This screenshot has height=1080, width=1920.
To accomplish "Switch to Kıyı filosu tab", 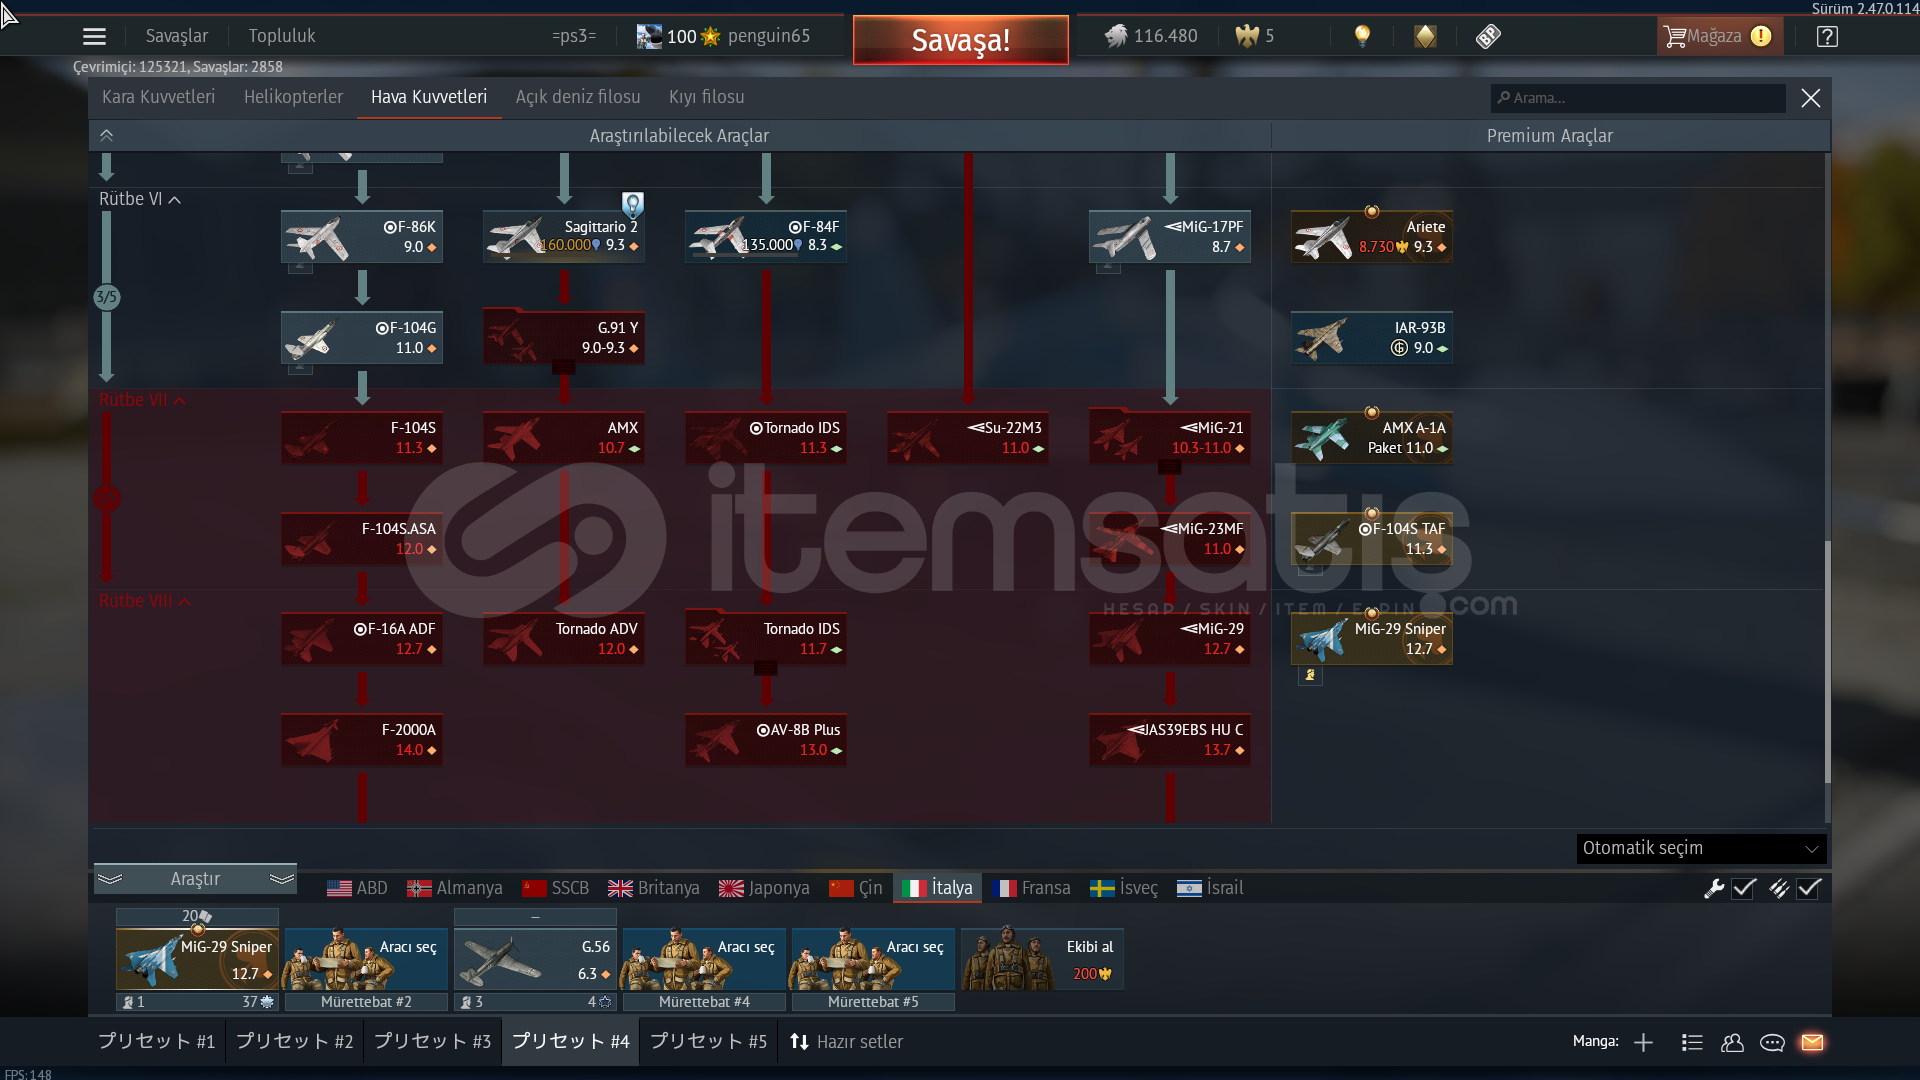I will click(x=706, y=97).
